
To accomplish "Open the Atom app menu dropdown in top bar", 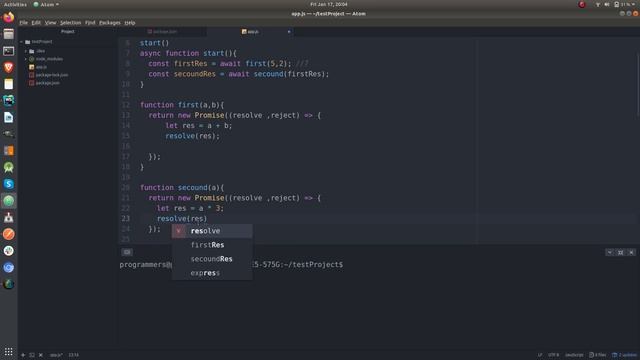I will pyautogui.click(x=46, y=4).
